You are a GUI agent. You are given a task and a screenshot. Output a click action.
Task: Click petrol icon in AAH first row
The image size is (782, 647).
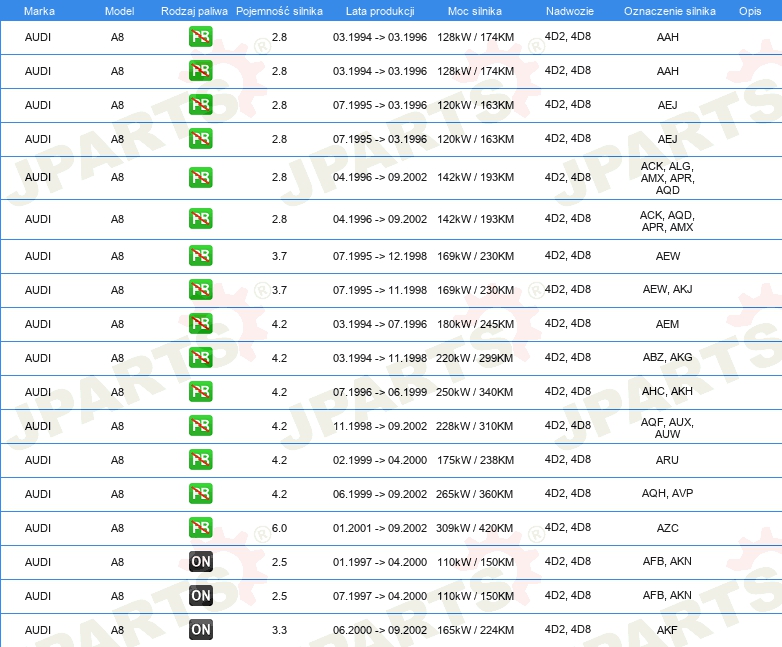point(200,37)
